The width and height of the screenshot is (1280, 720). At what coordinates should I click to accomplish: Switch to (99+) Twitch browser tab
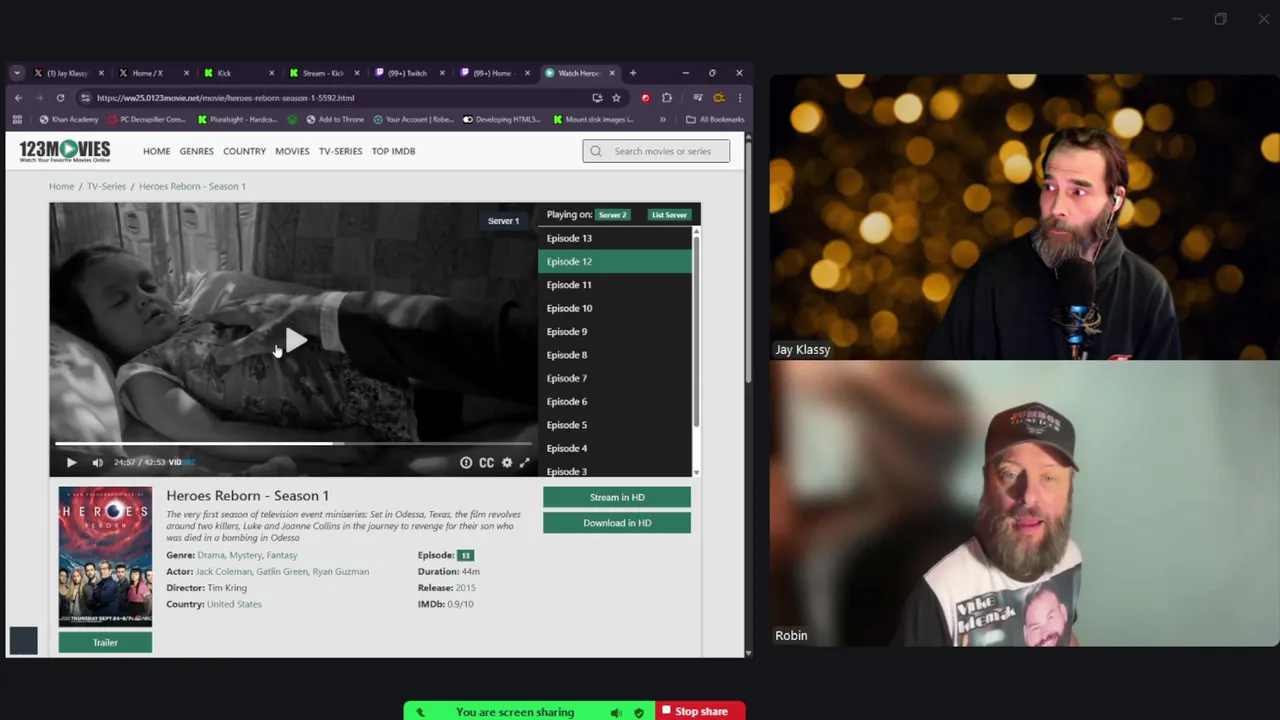pos(407,73)
